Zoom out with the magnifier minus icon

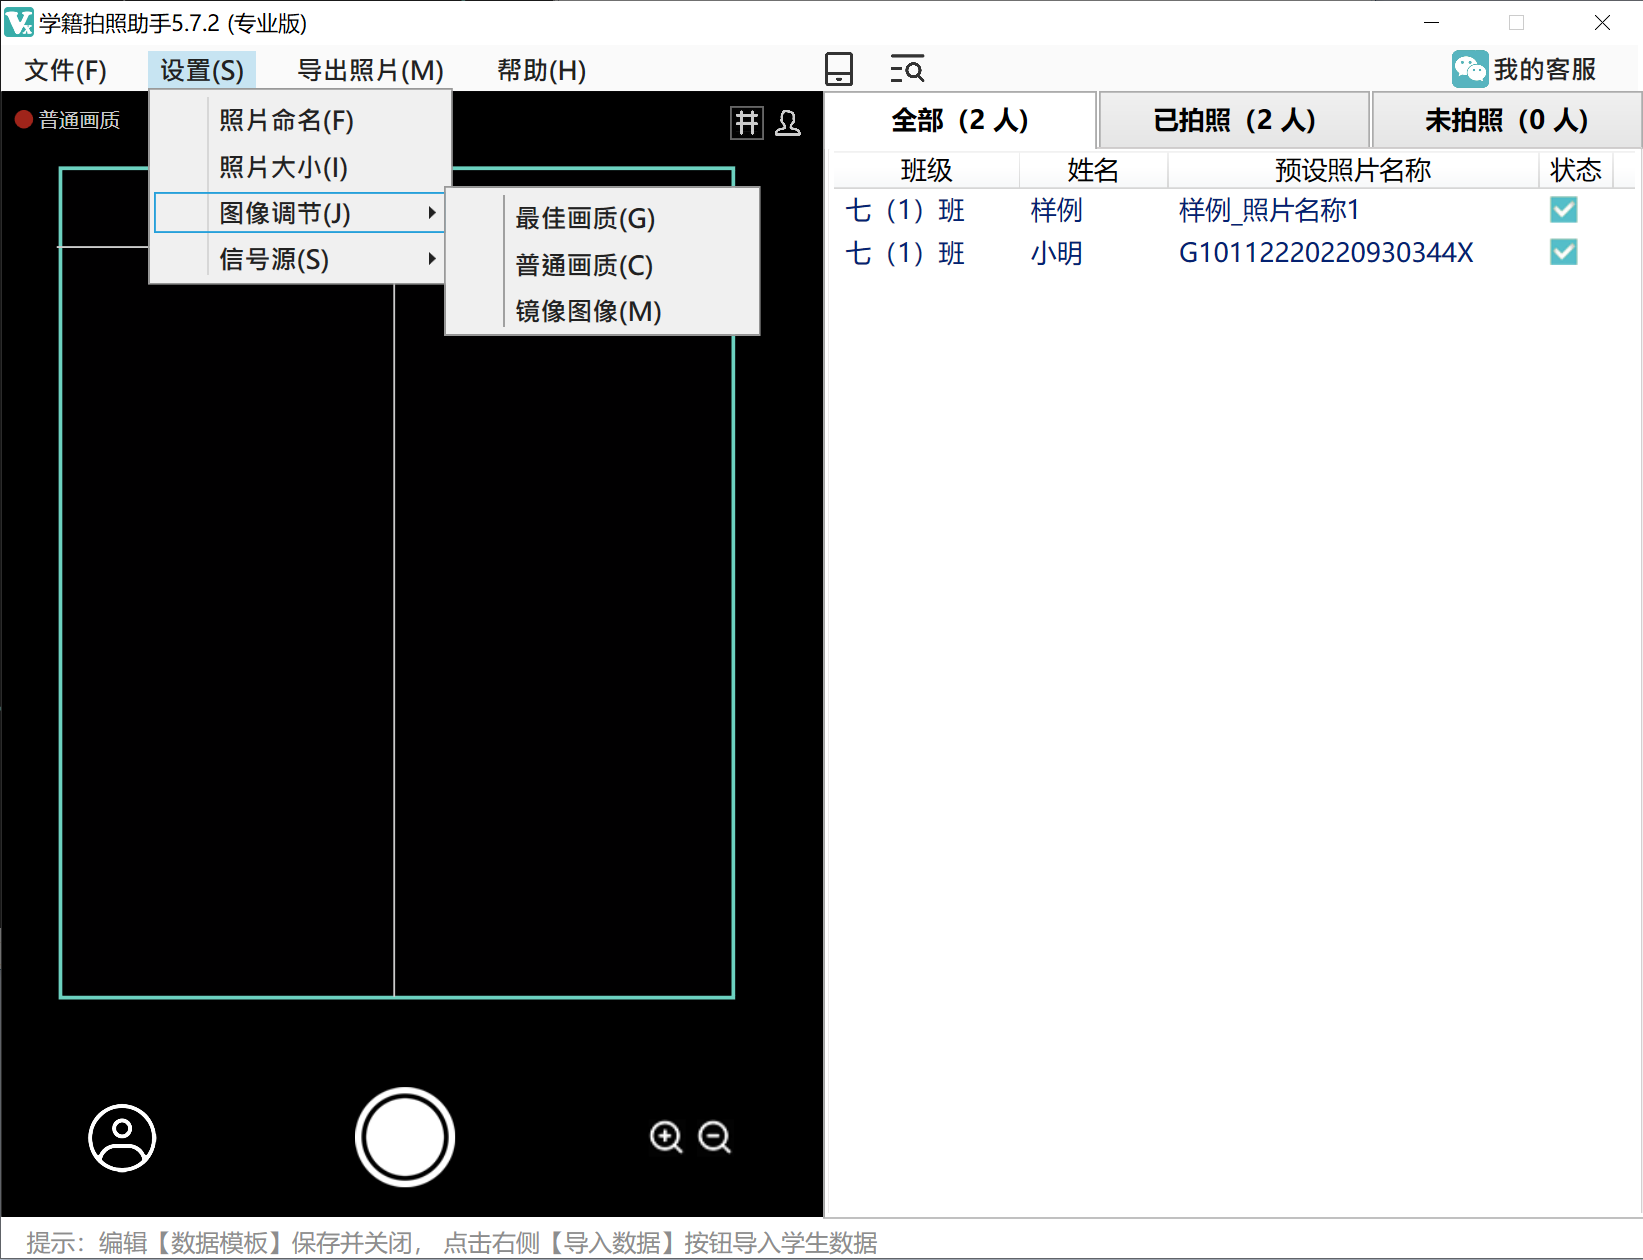(715, 1137)
